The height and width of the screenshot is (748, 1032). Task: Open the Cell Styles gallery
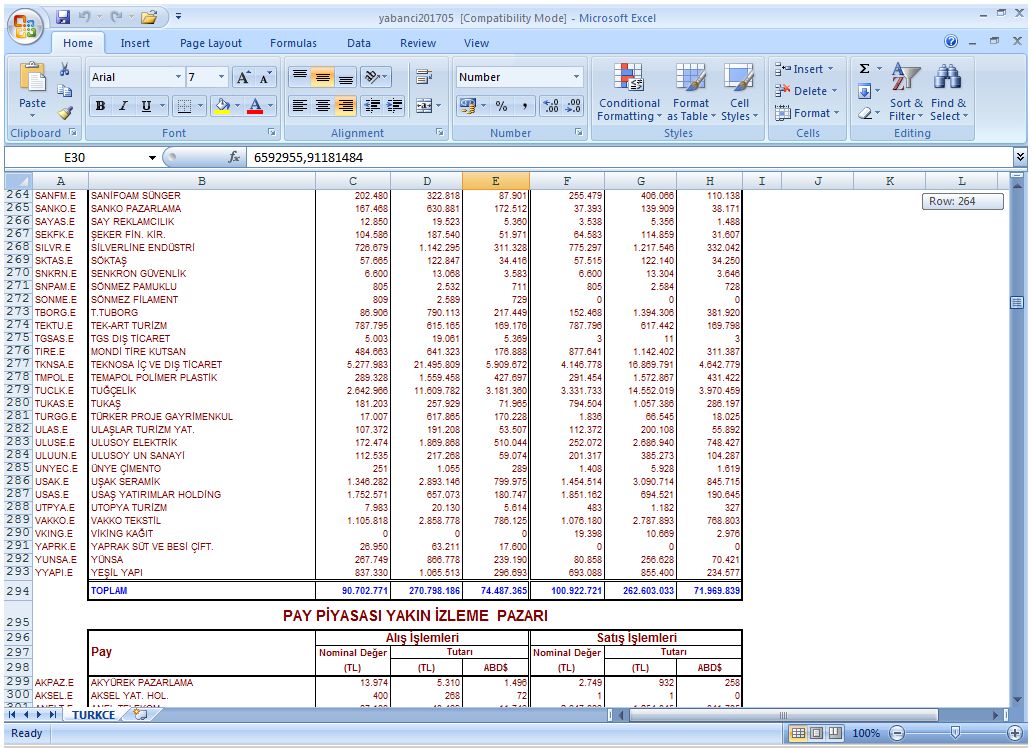[x=739, y=92]
